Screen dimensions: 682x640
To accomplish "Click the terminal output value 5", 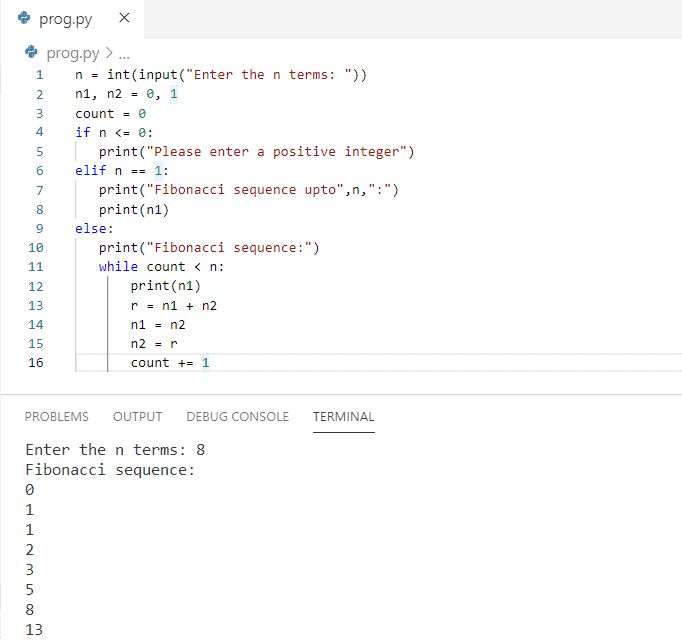I will (x=30, y=589).
